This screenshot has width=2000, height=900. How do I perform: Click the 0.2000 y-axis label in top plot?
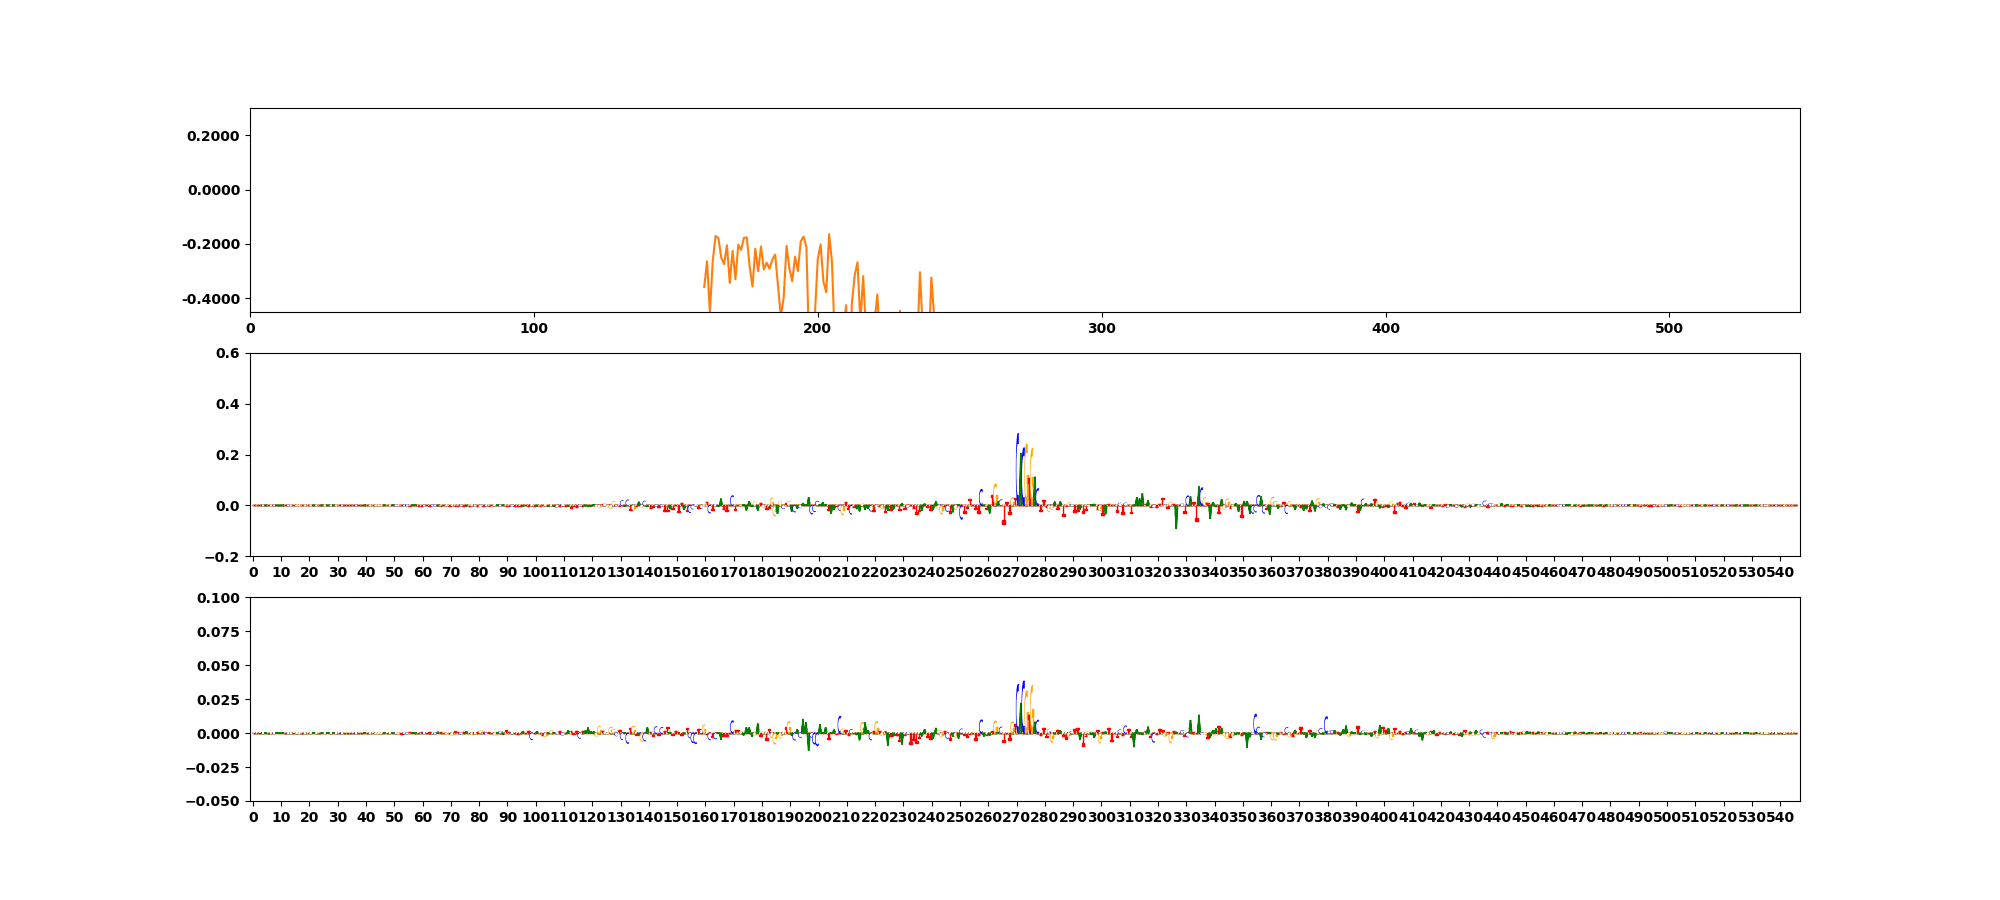point(213,136)
